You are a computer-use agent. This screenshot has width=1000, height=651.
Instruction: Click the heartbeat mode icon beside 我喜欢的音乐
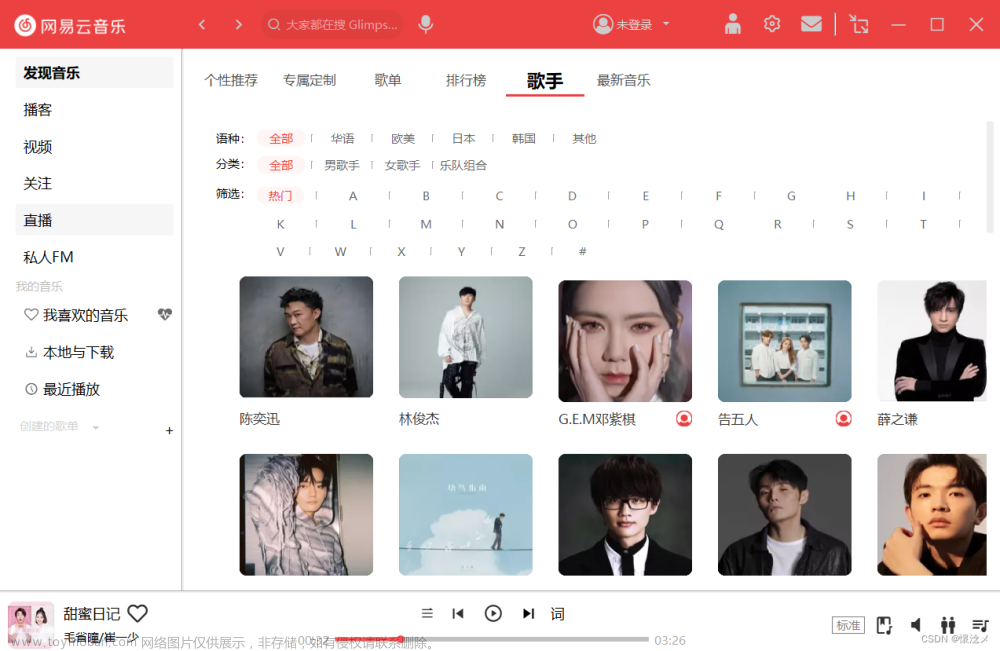click(x=165, y=314)
